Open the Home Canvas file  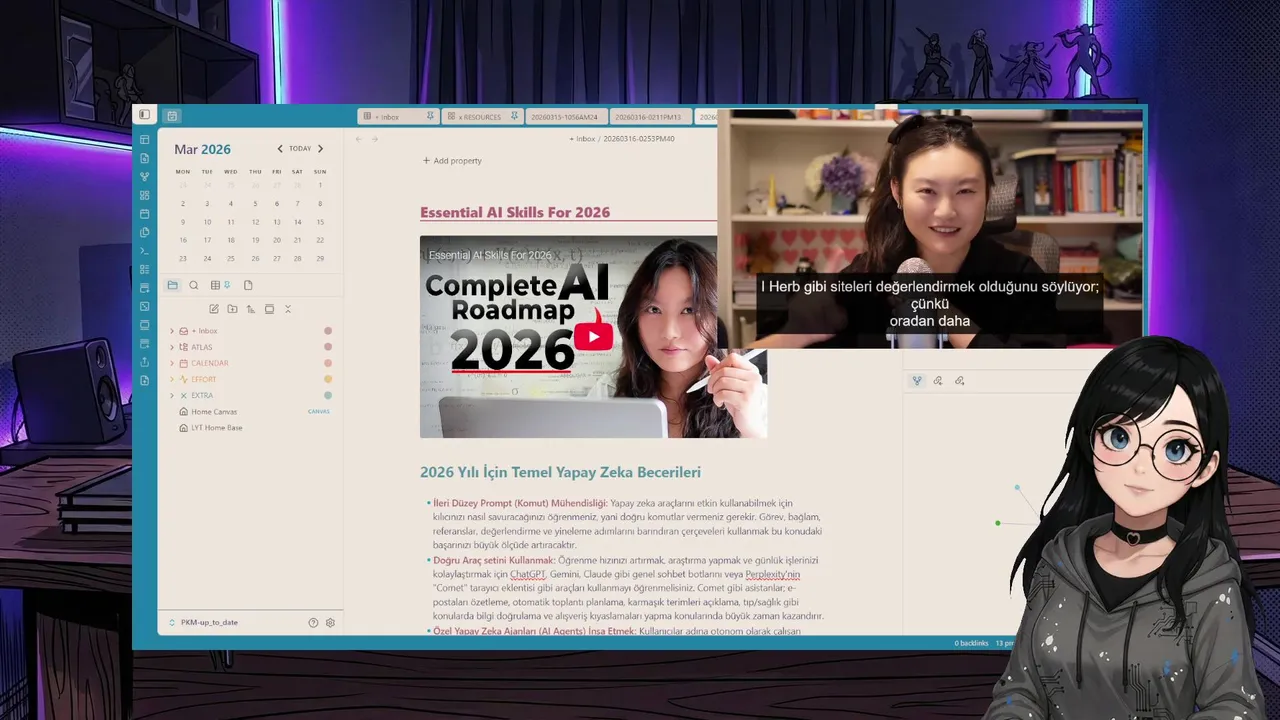(x=214, y=411)
